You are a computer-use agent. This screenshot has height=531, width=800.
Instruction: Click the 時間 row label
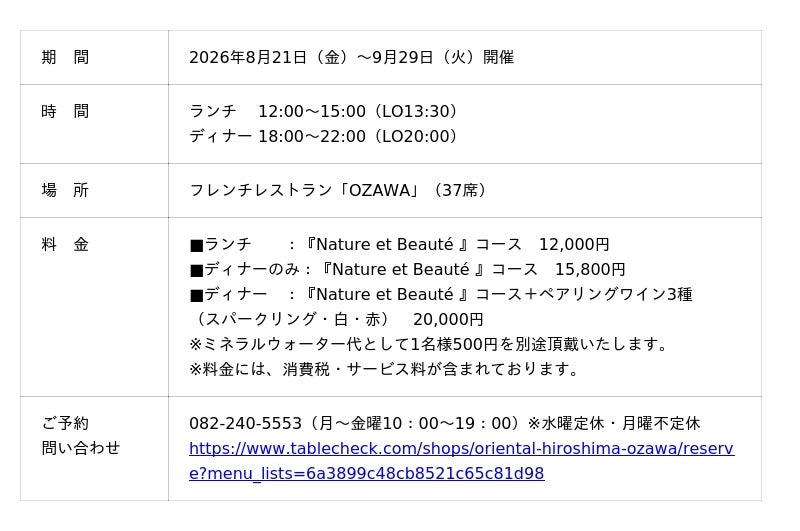tap(65, 111)
